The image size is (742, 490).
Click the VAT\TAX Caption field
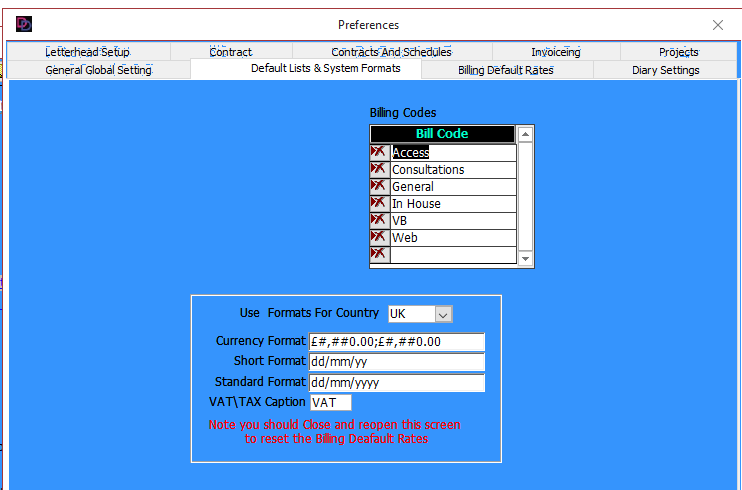pyautogui.click(x=331, y=402)
